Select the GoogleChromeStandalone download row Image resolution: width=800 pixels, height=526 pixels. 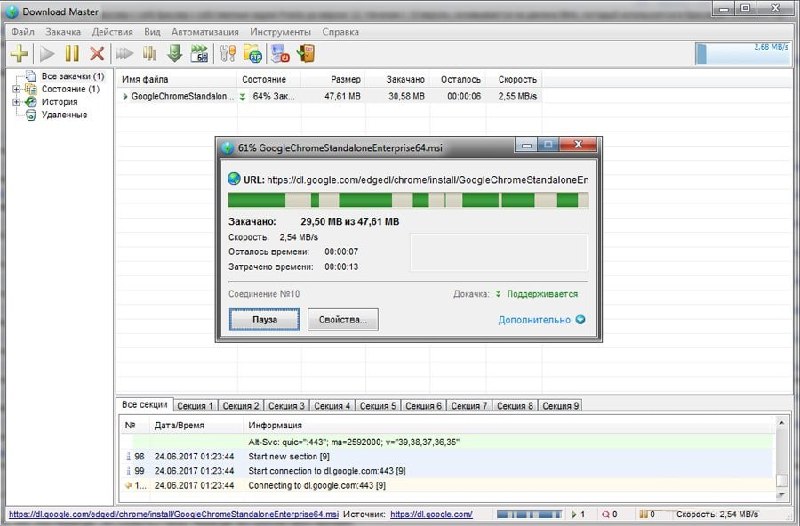pos(330,96)
